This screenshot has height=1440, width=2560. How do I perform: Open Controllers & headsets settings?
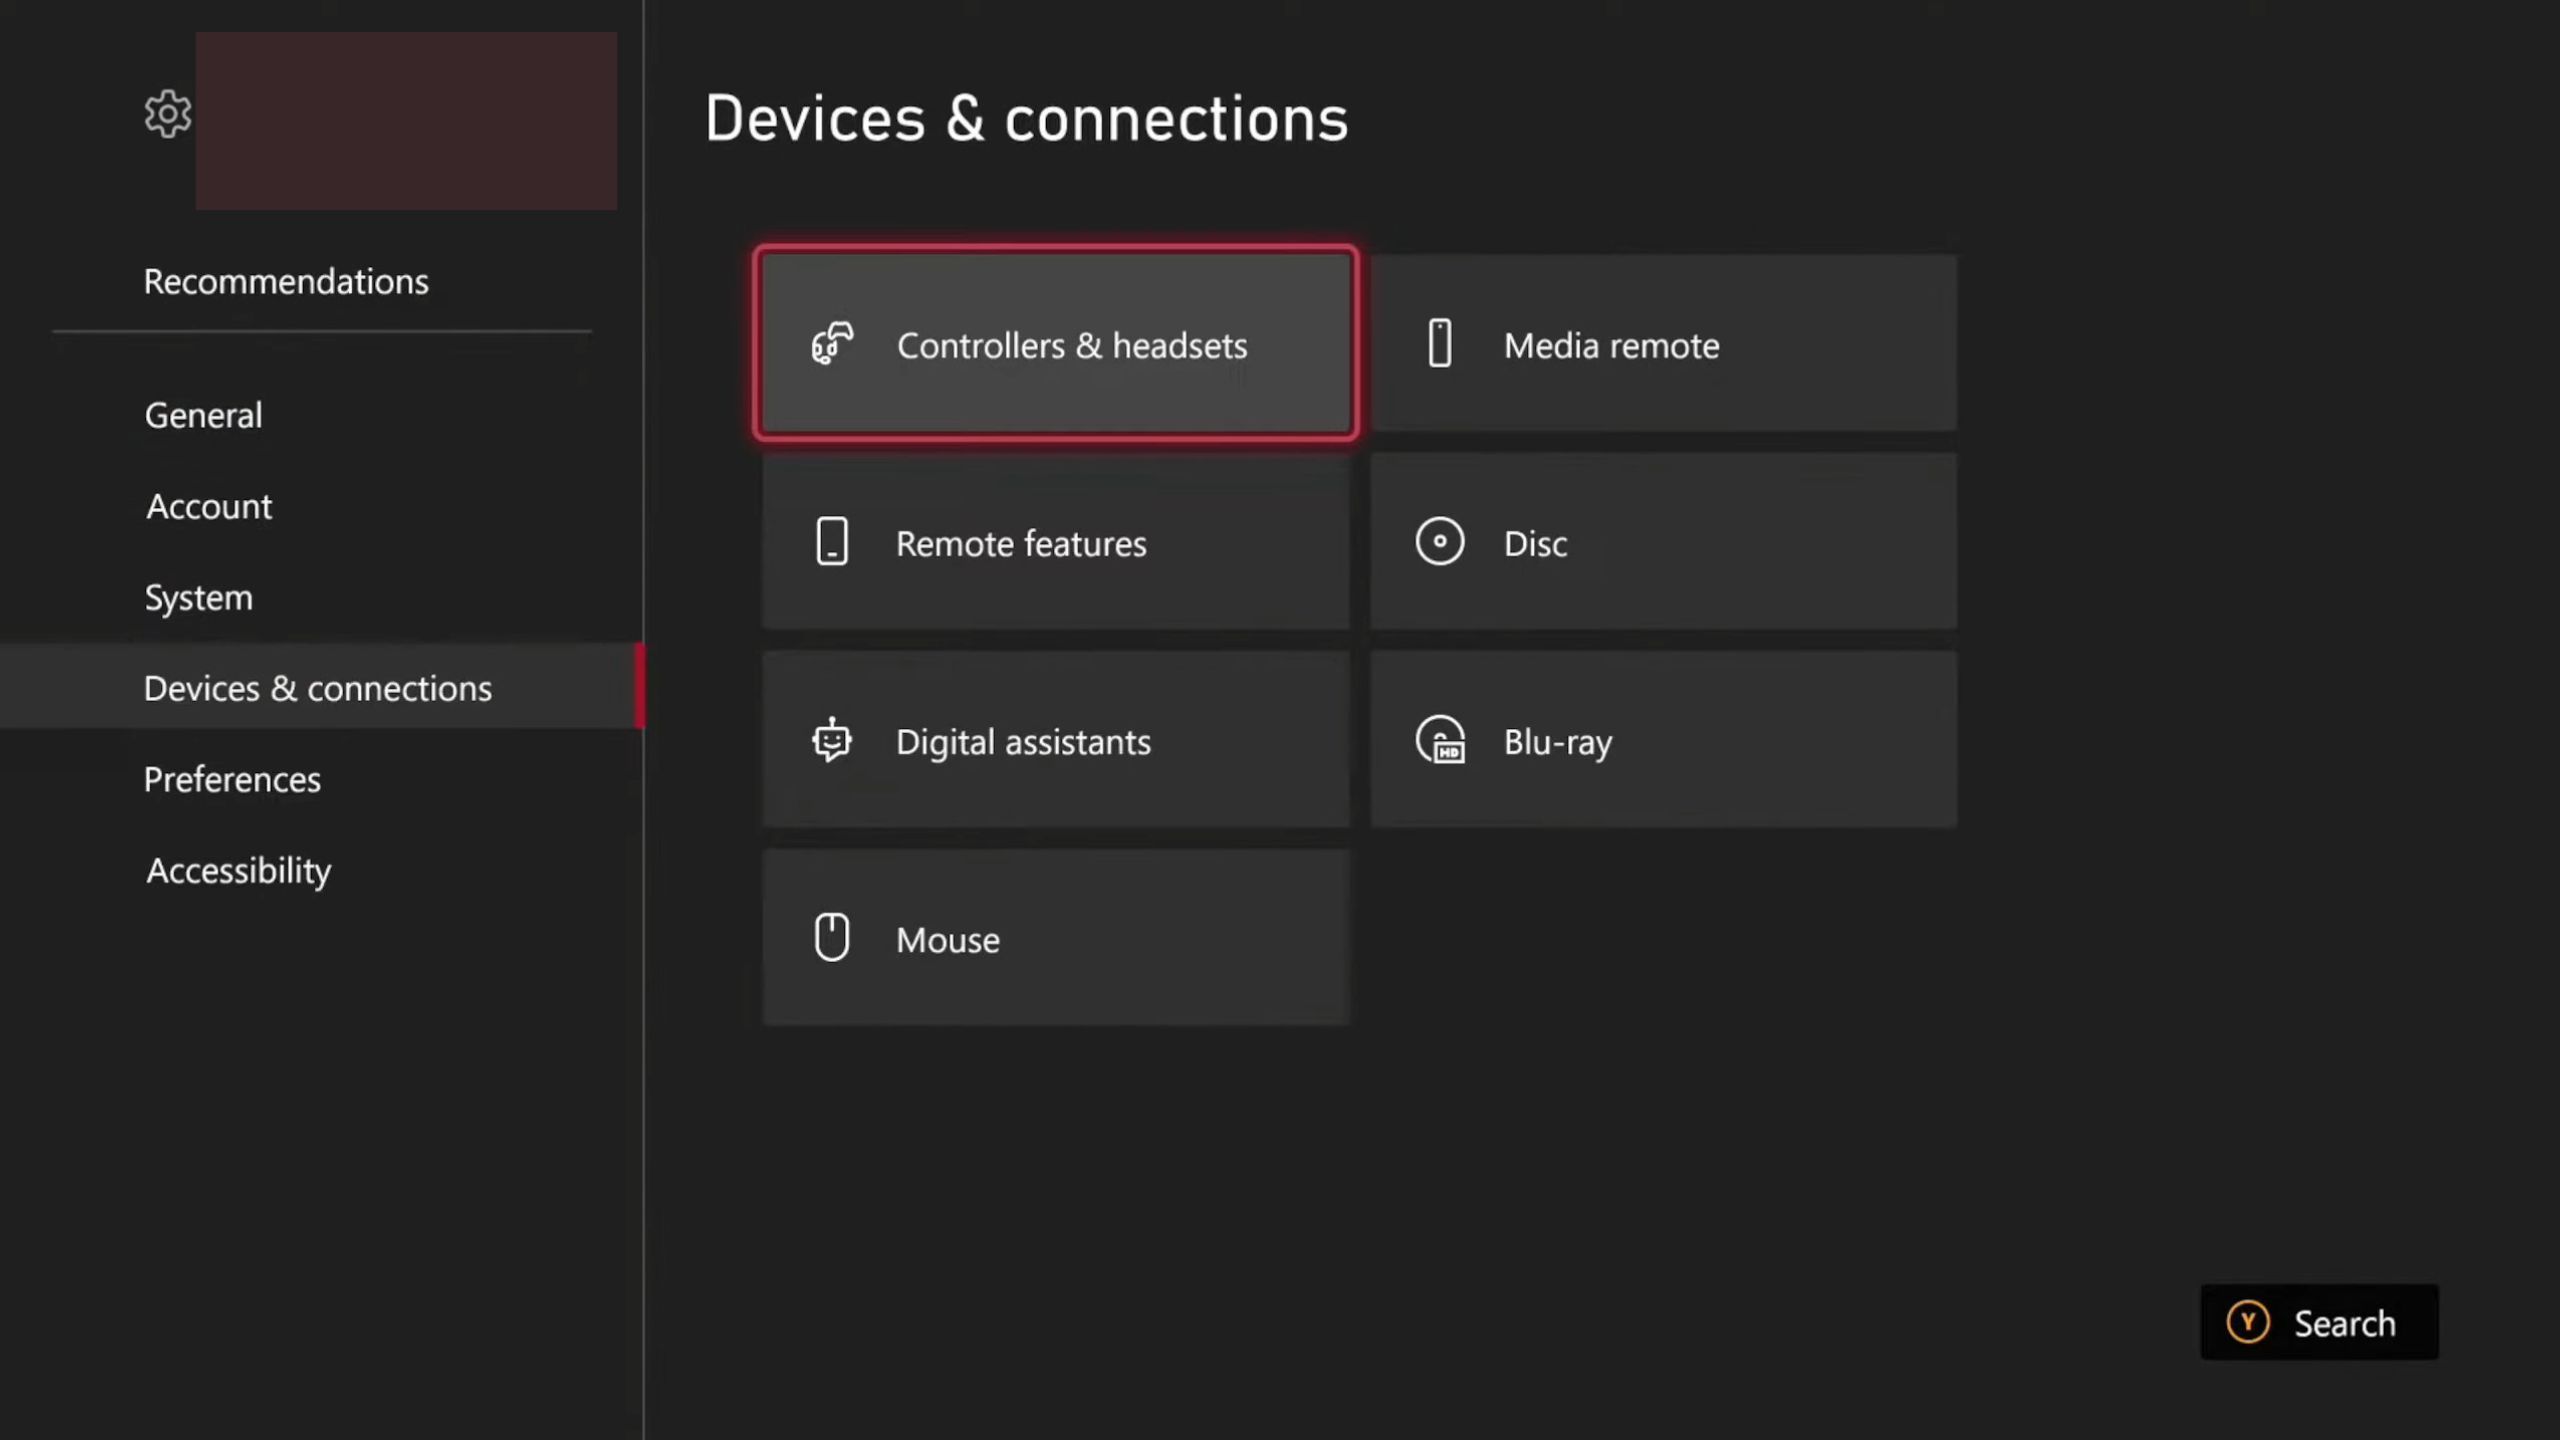(1056, 344)
